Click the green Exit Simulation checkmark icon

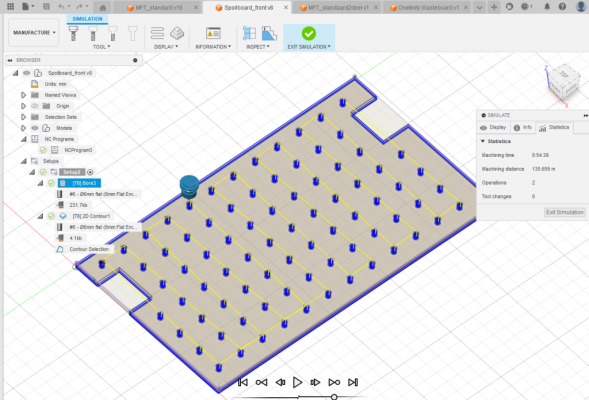(309, 33)
